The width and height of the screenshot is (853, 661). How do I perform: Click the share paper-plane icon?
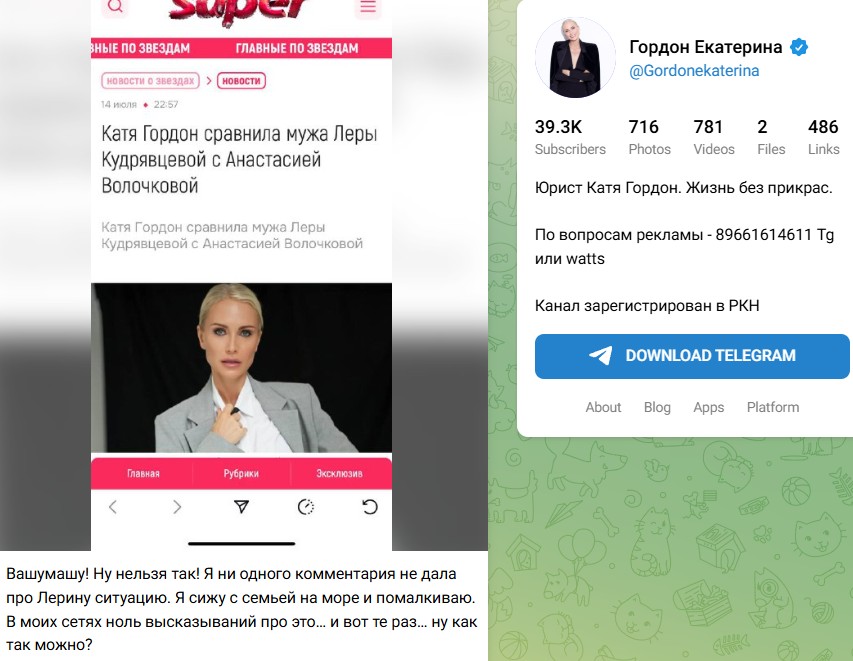241,507
